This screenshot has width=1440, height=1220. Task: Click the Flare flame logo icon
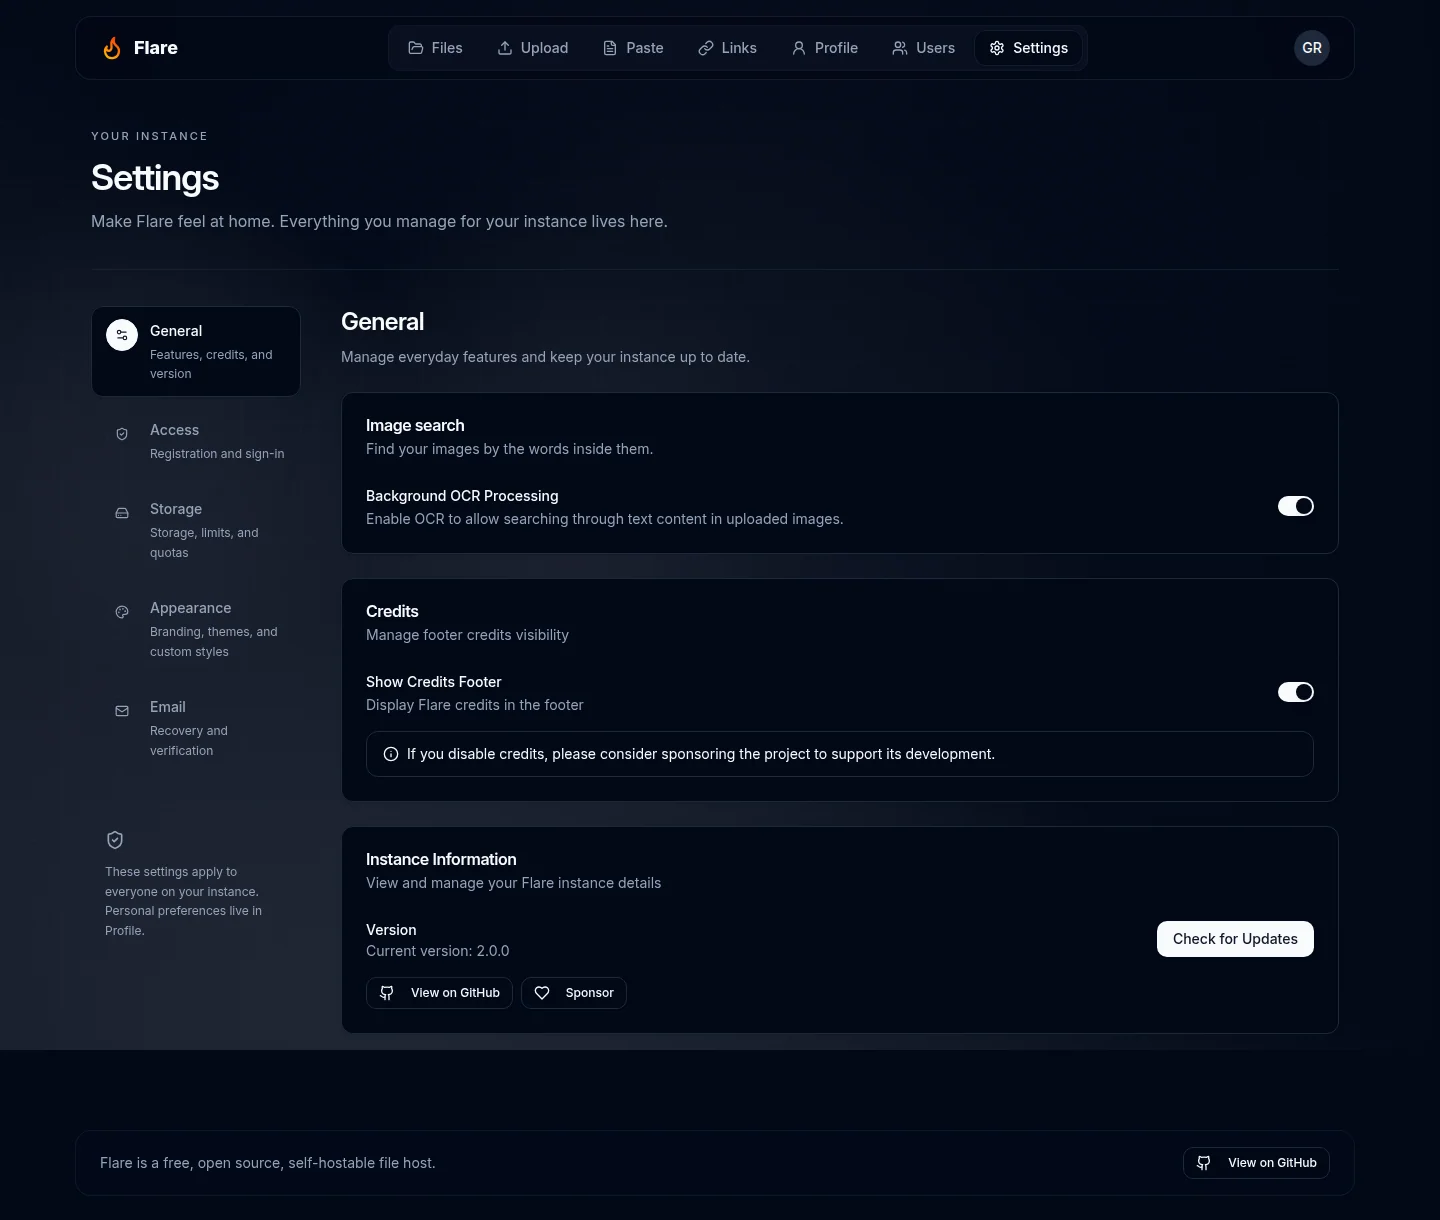click(x=112, y=48)
